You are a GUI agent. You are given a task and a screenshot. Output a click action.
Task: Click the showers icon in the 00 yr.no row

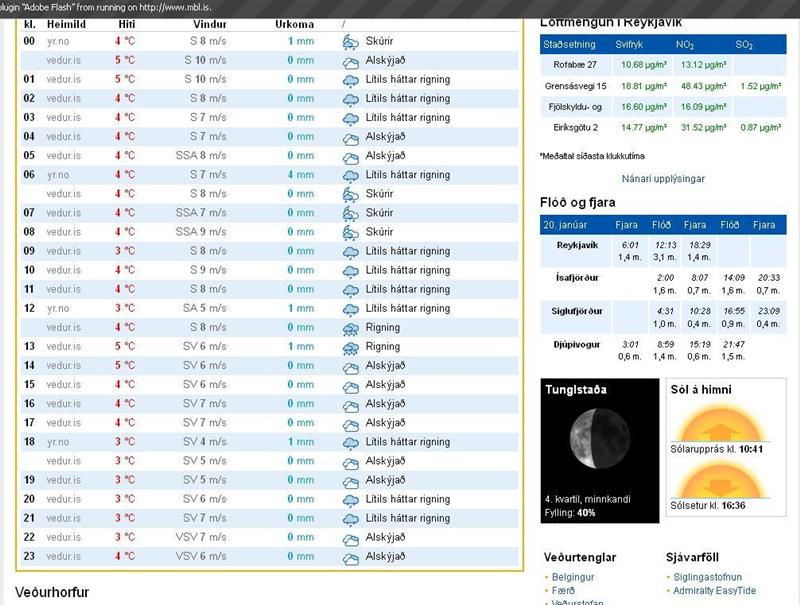[x=351, y=42]
